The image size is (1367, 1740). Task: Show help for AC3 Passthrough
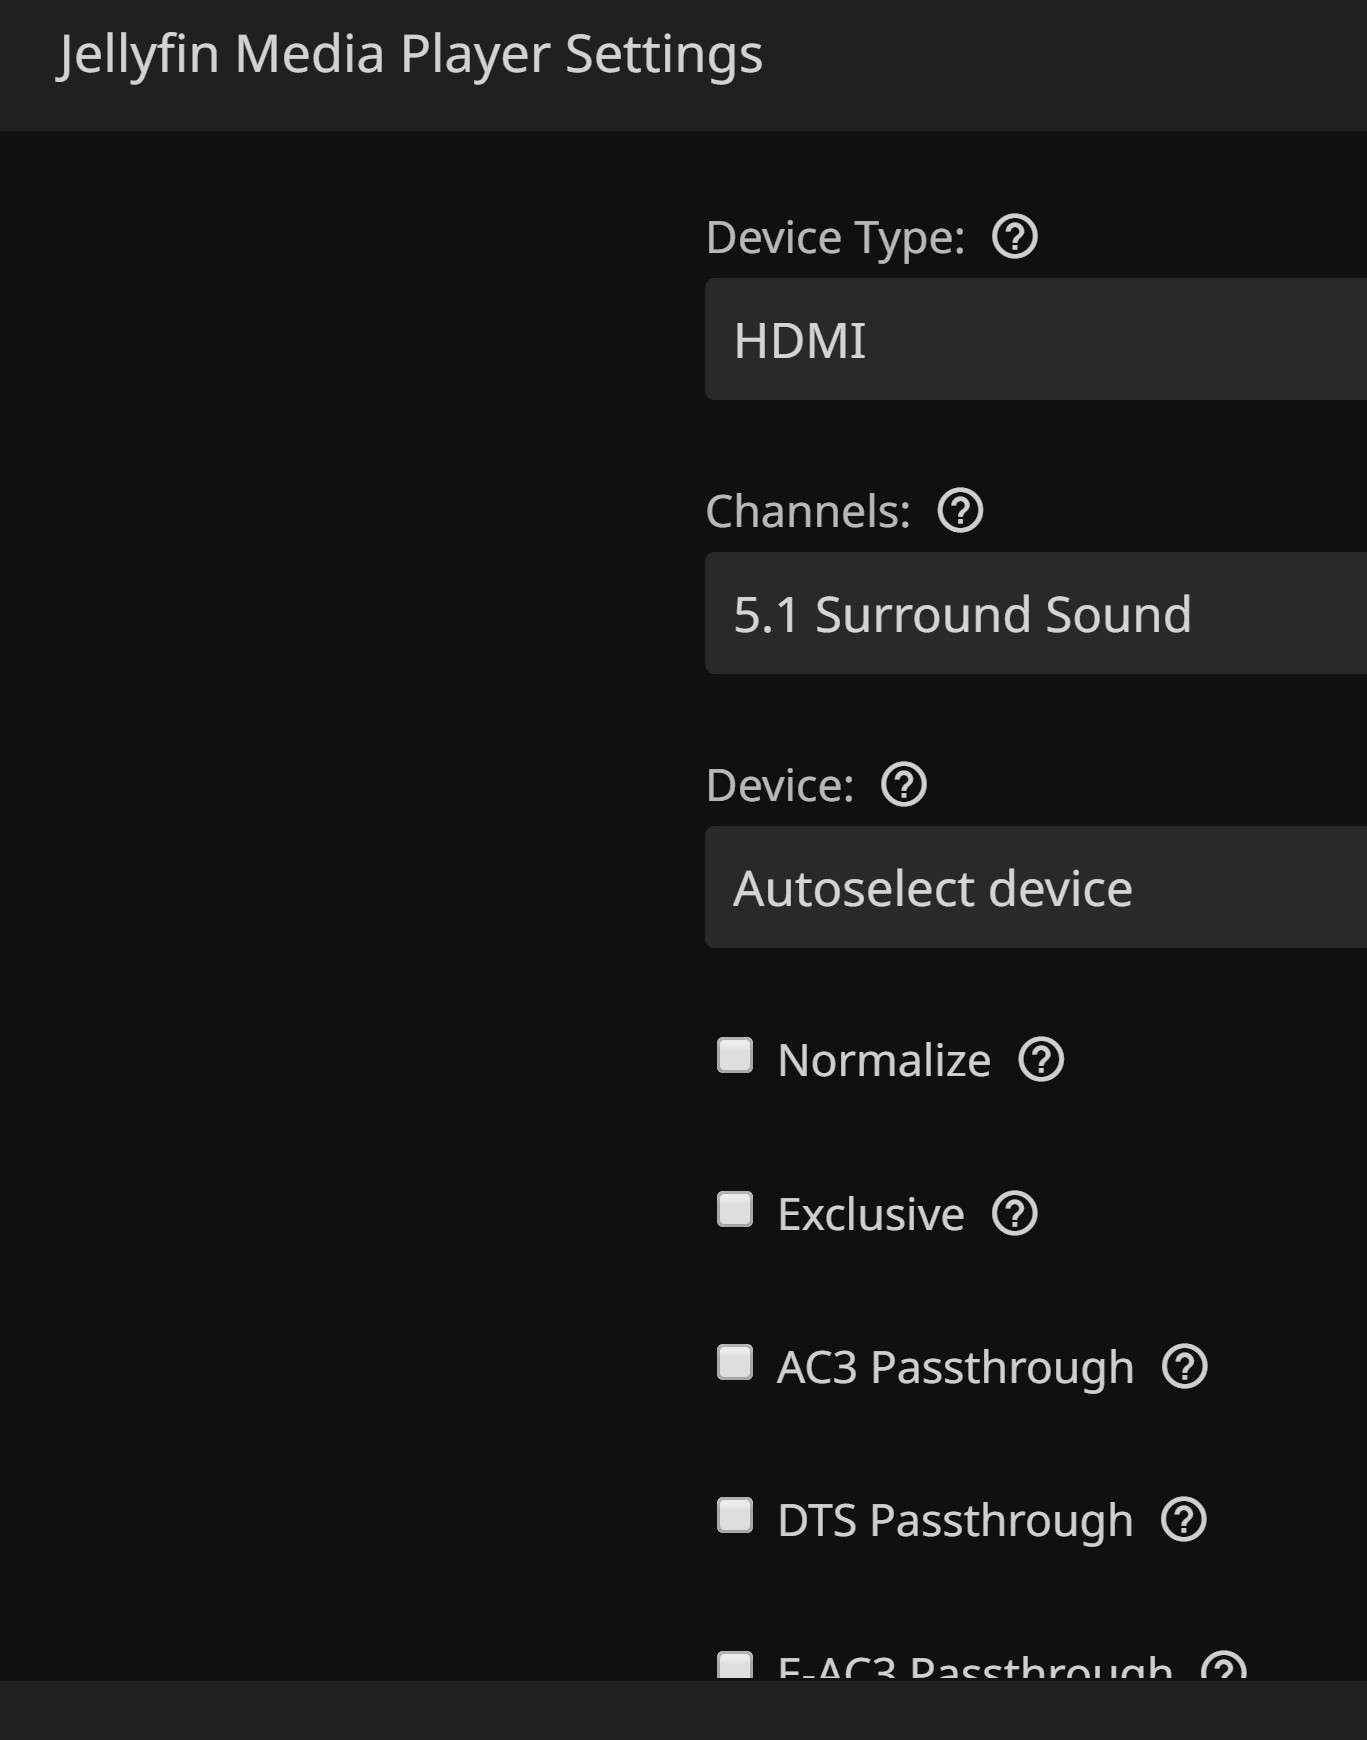[x=1184, y=1367]
